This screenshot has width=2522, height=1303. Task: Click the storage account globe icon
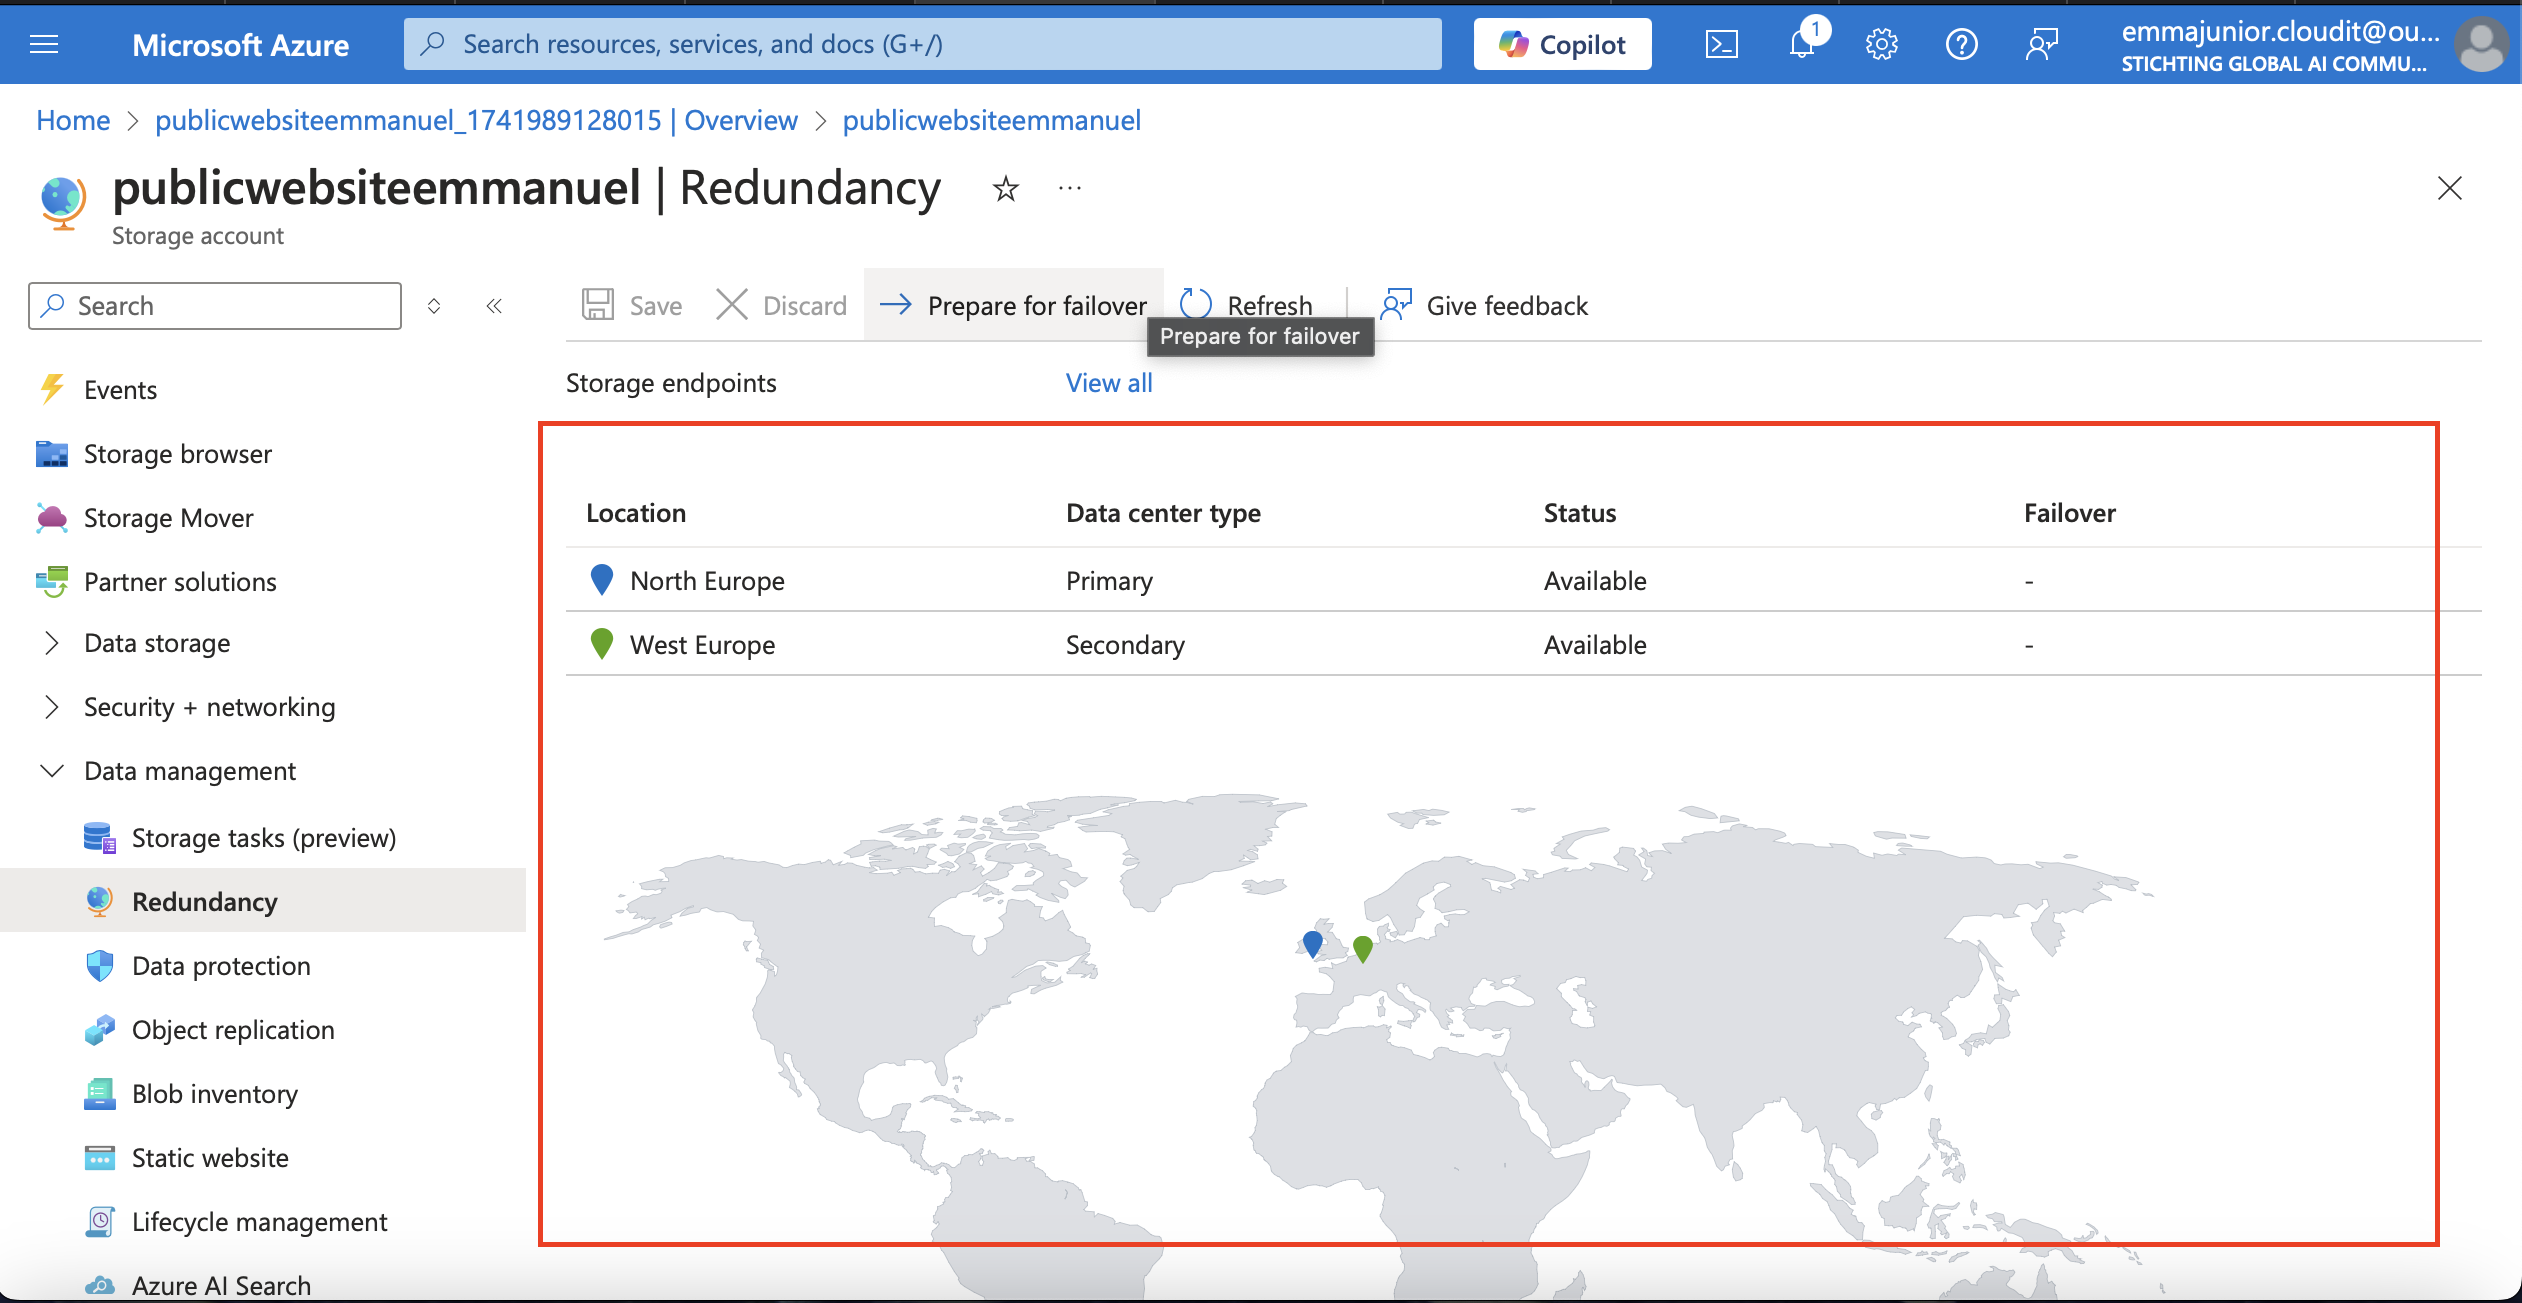click(63, 202)
